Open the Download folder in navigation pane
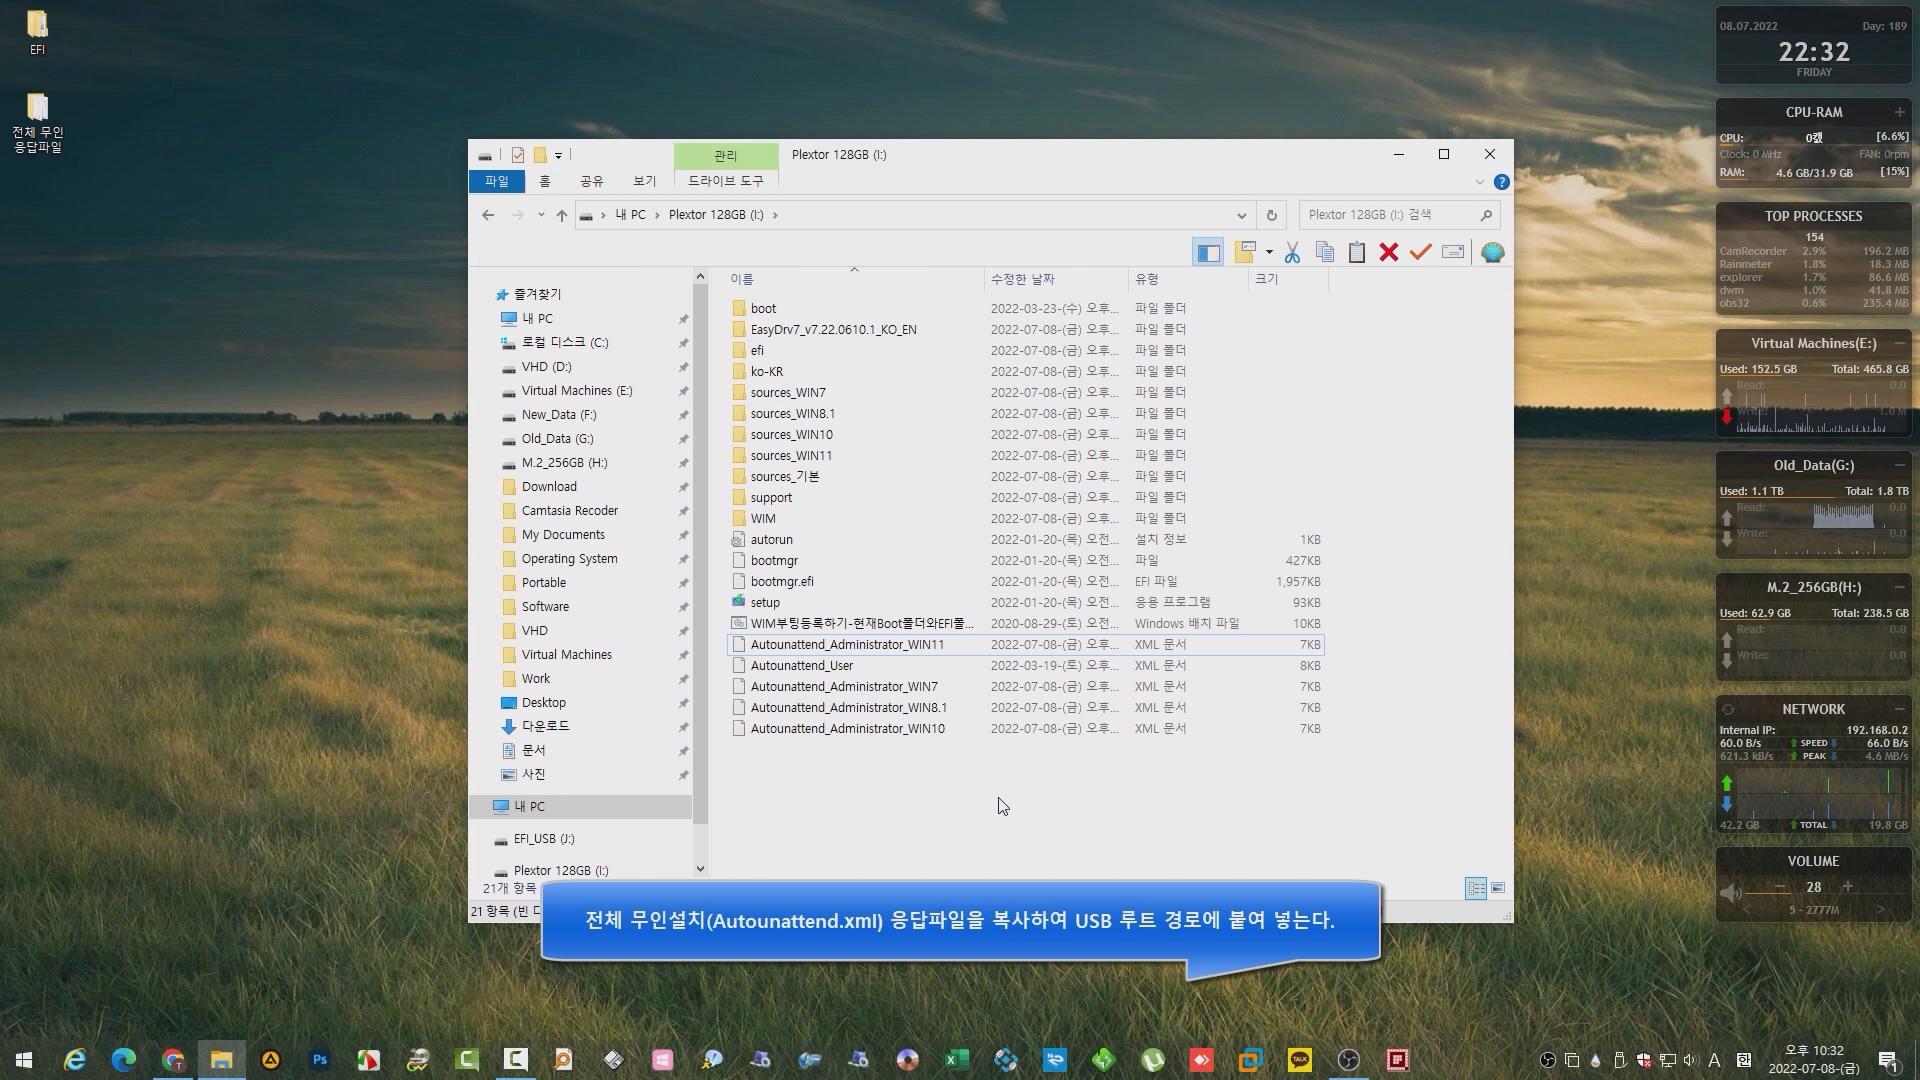This screenshot has height=1080, width=1920. click(x=549, y=486)
